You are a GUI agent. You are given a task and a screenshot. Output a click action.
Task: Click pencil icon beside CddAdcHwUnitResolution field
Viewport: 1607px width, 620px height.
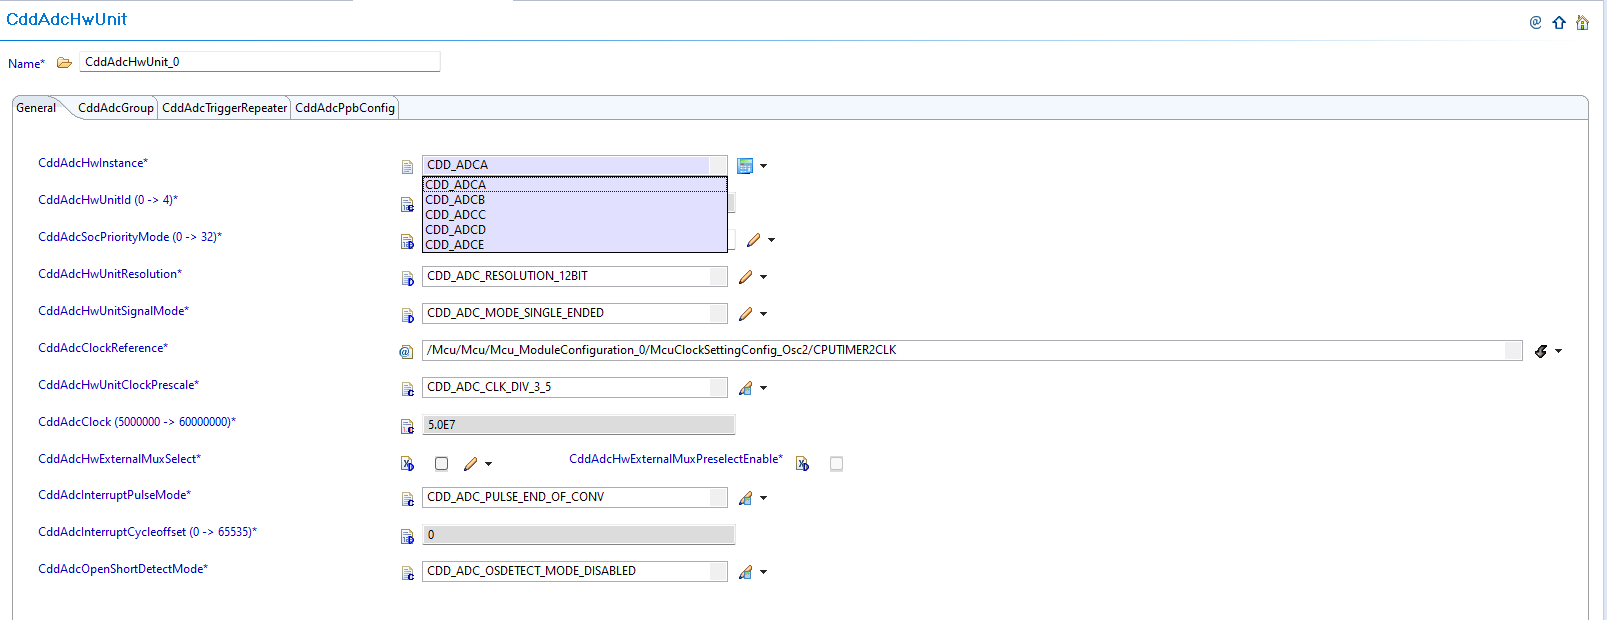pos(745,277)
